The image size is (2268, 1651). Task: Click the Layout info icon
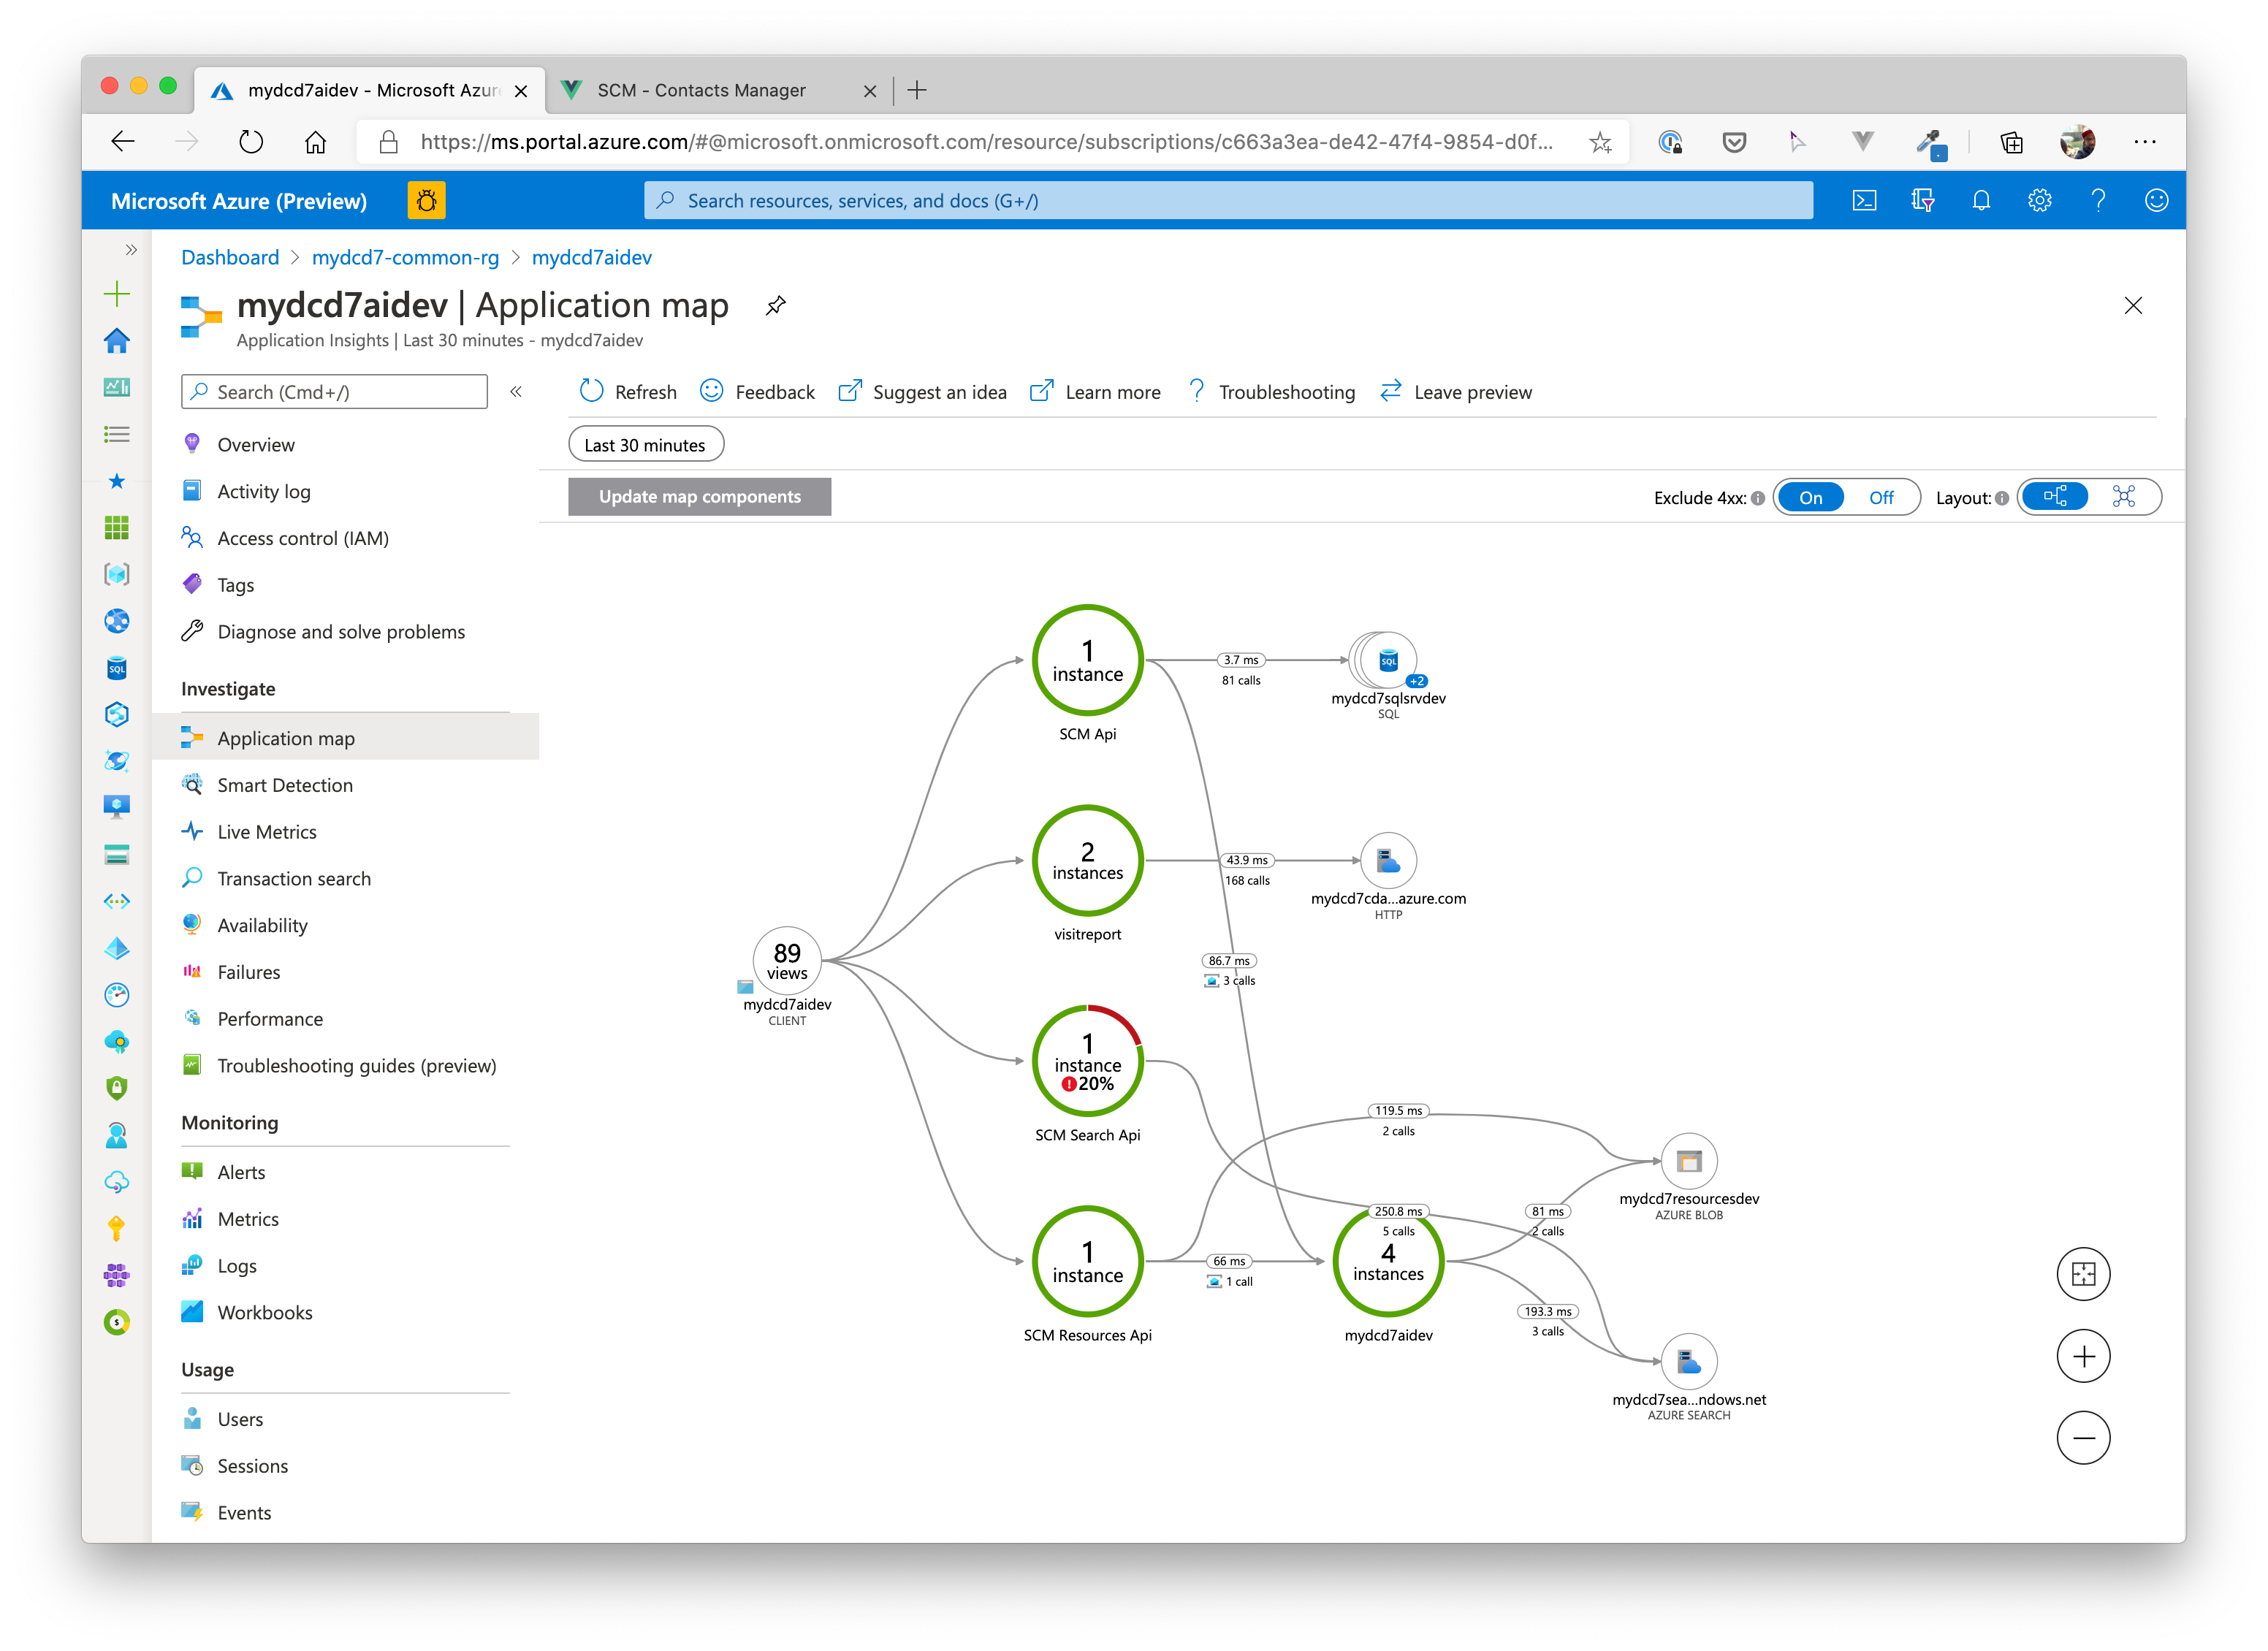click(2001, 498)
